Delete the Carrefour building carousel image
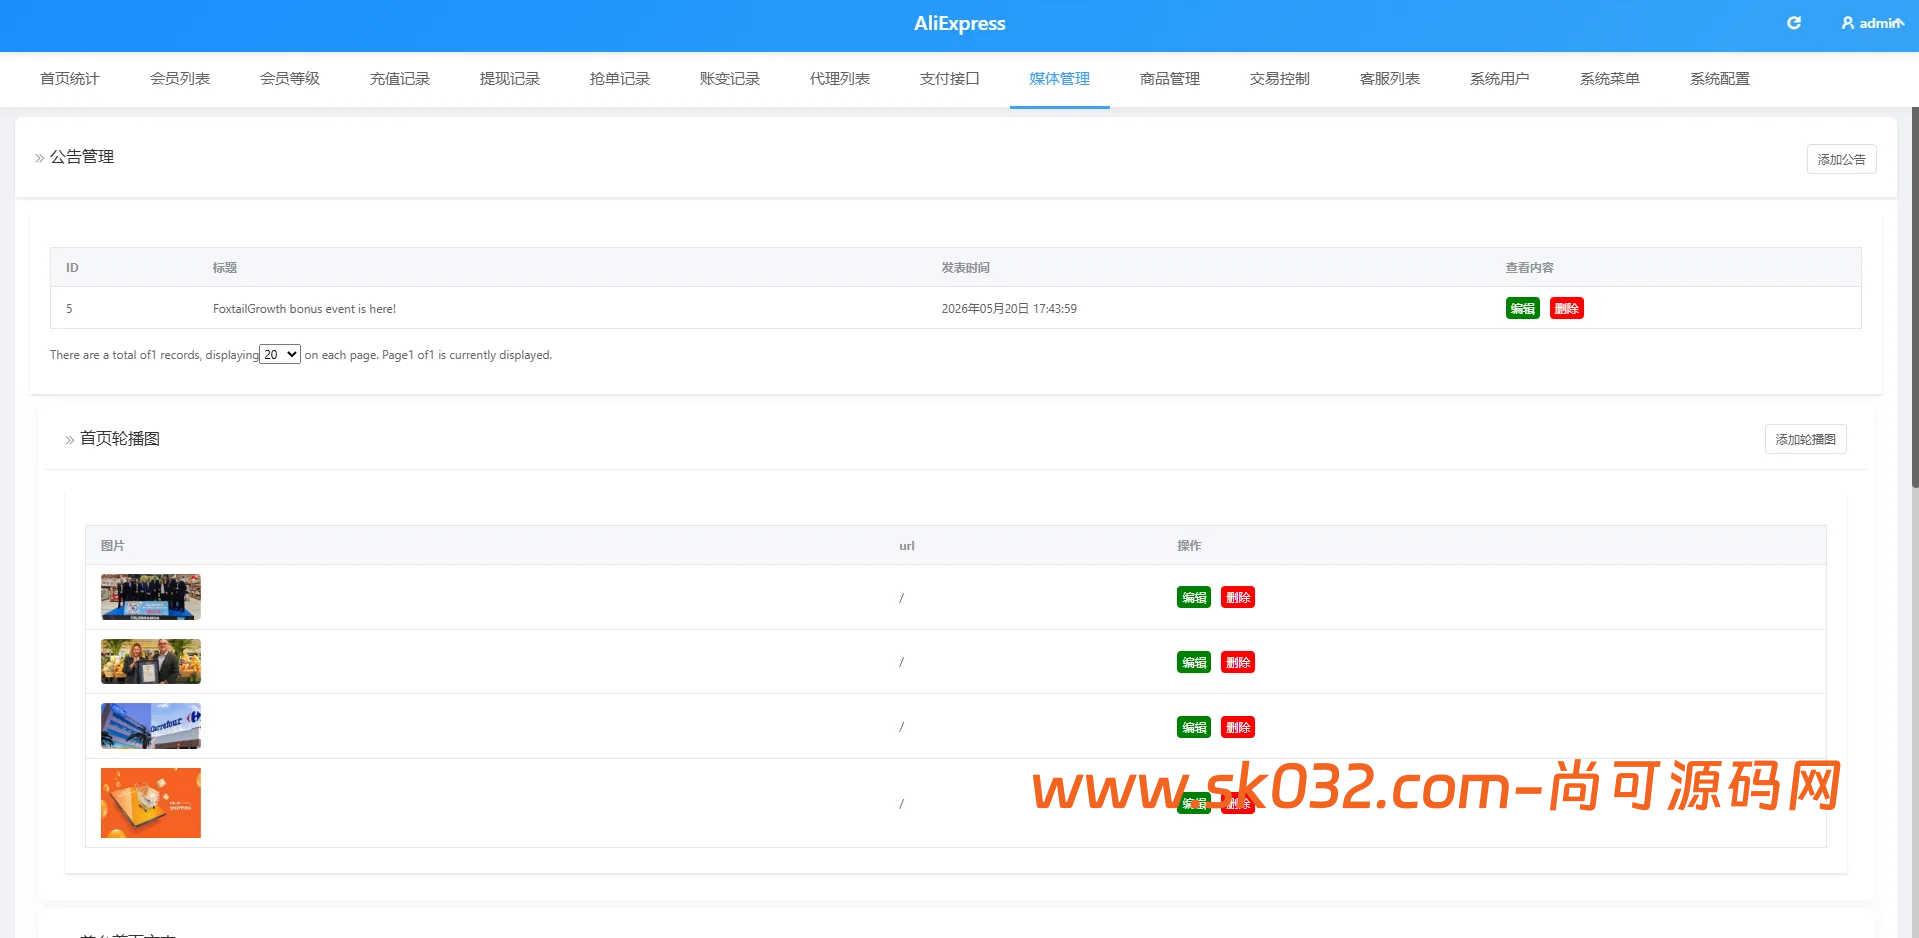 pyautogui.click(x=1238, y=727)
